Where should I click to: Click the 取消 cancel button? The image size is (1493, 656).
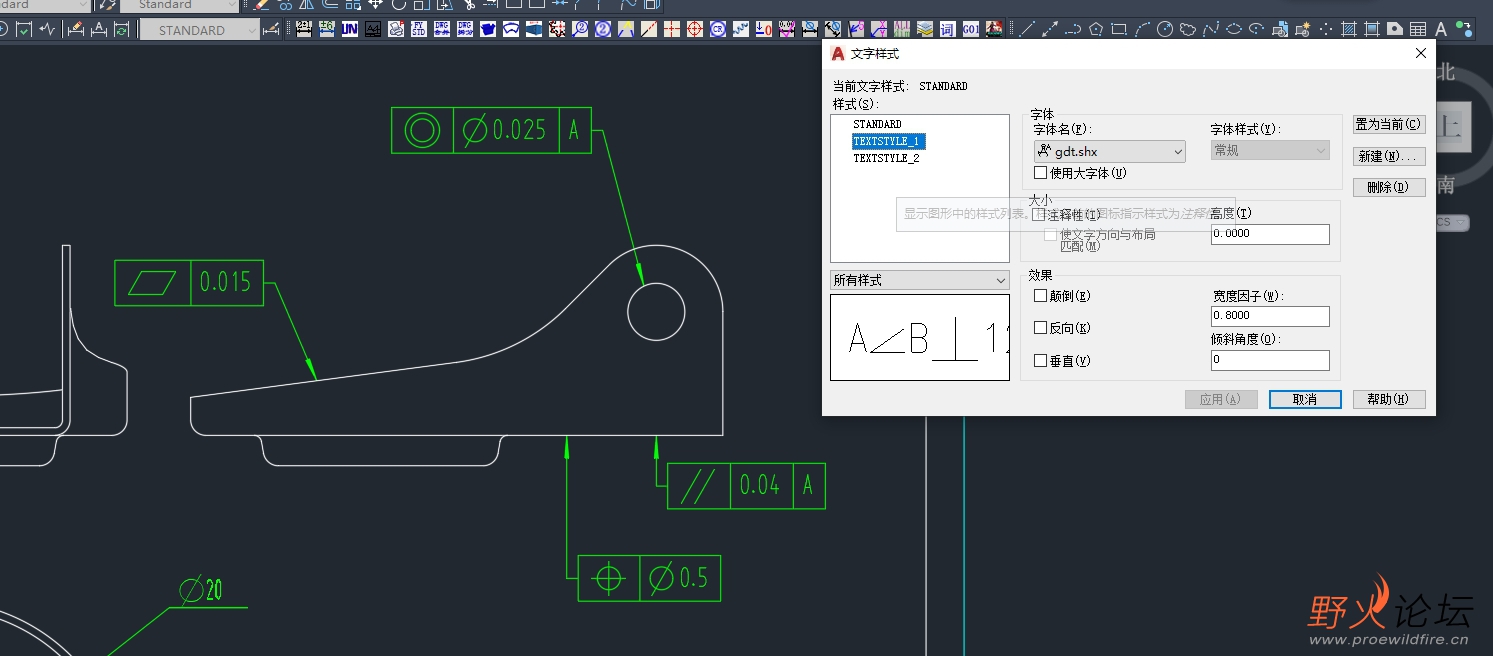(1304, 399)
